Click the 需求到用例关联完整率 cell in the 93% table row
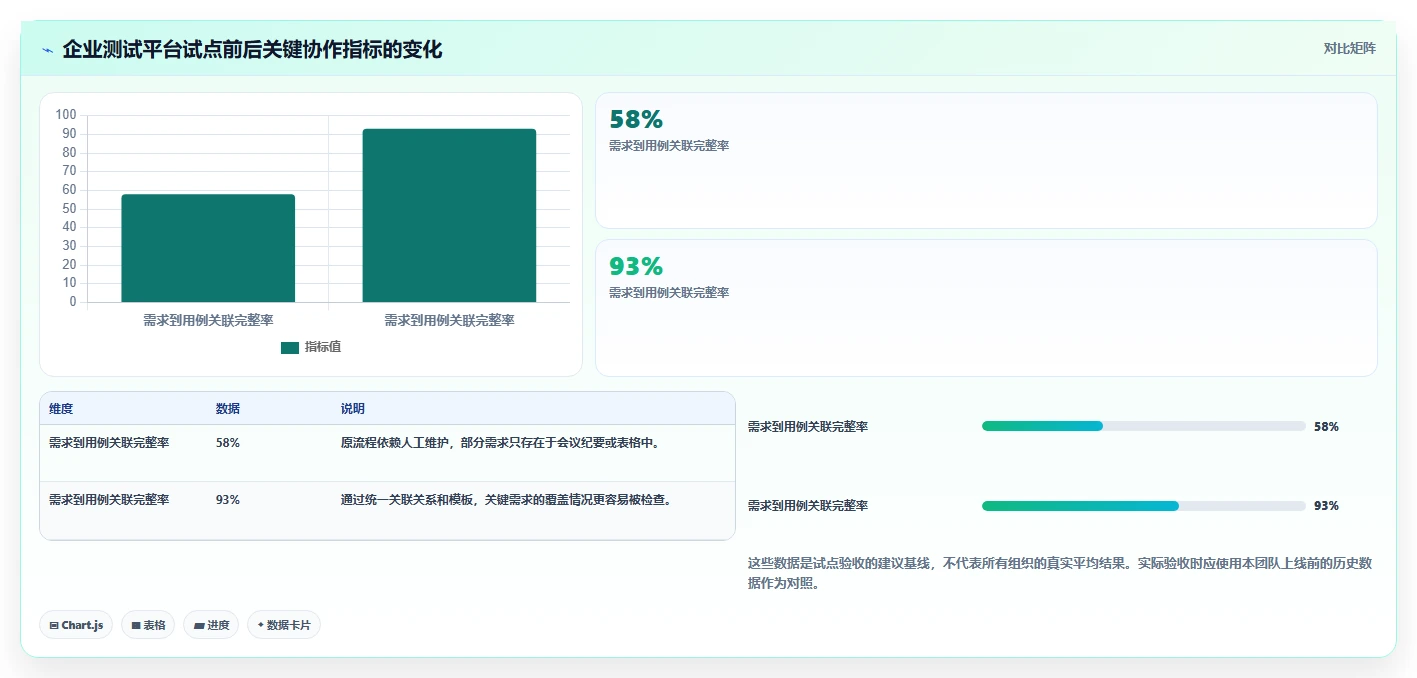Screen dimensions: 1417x678 click(109, 500)
